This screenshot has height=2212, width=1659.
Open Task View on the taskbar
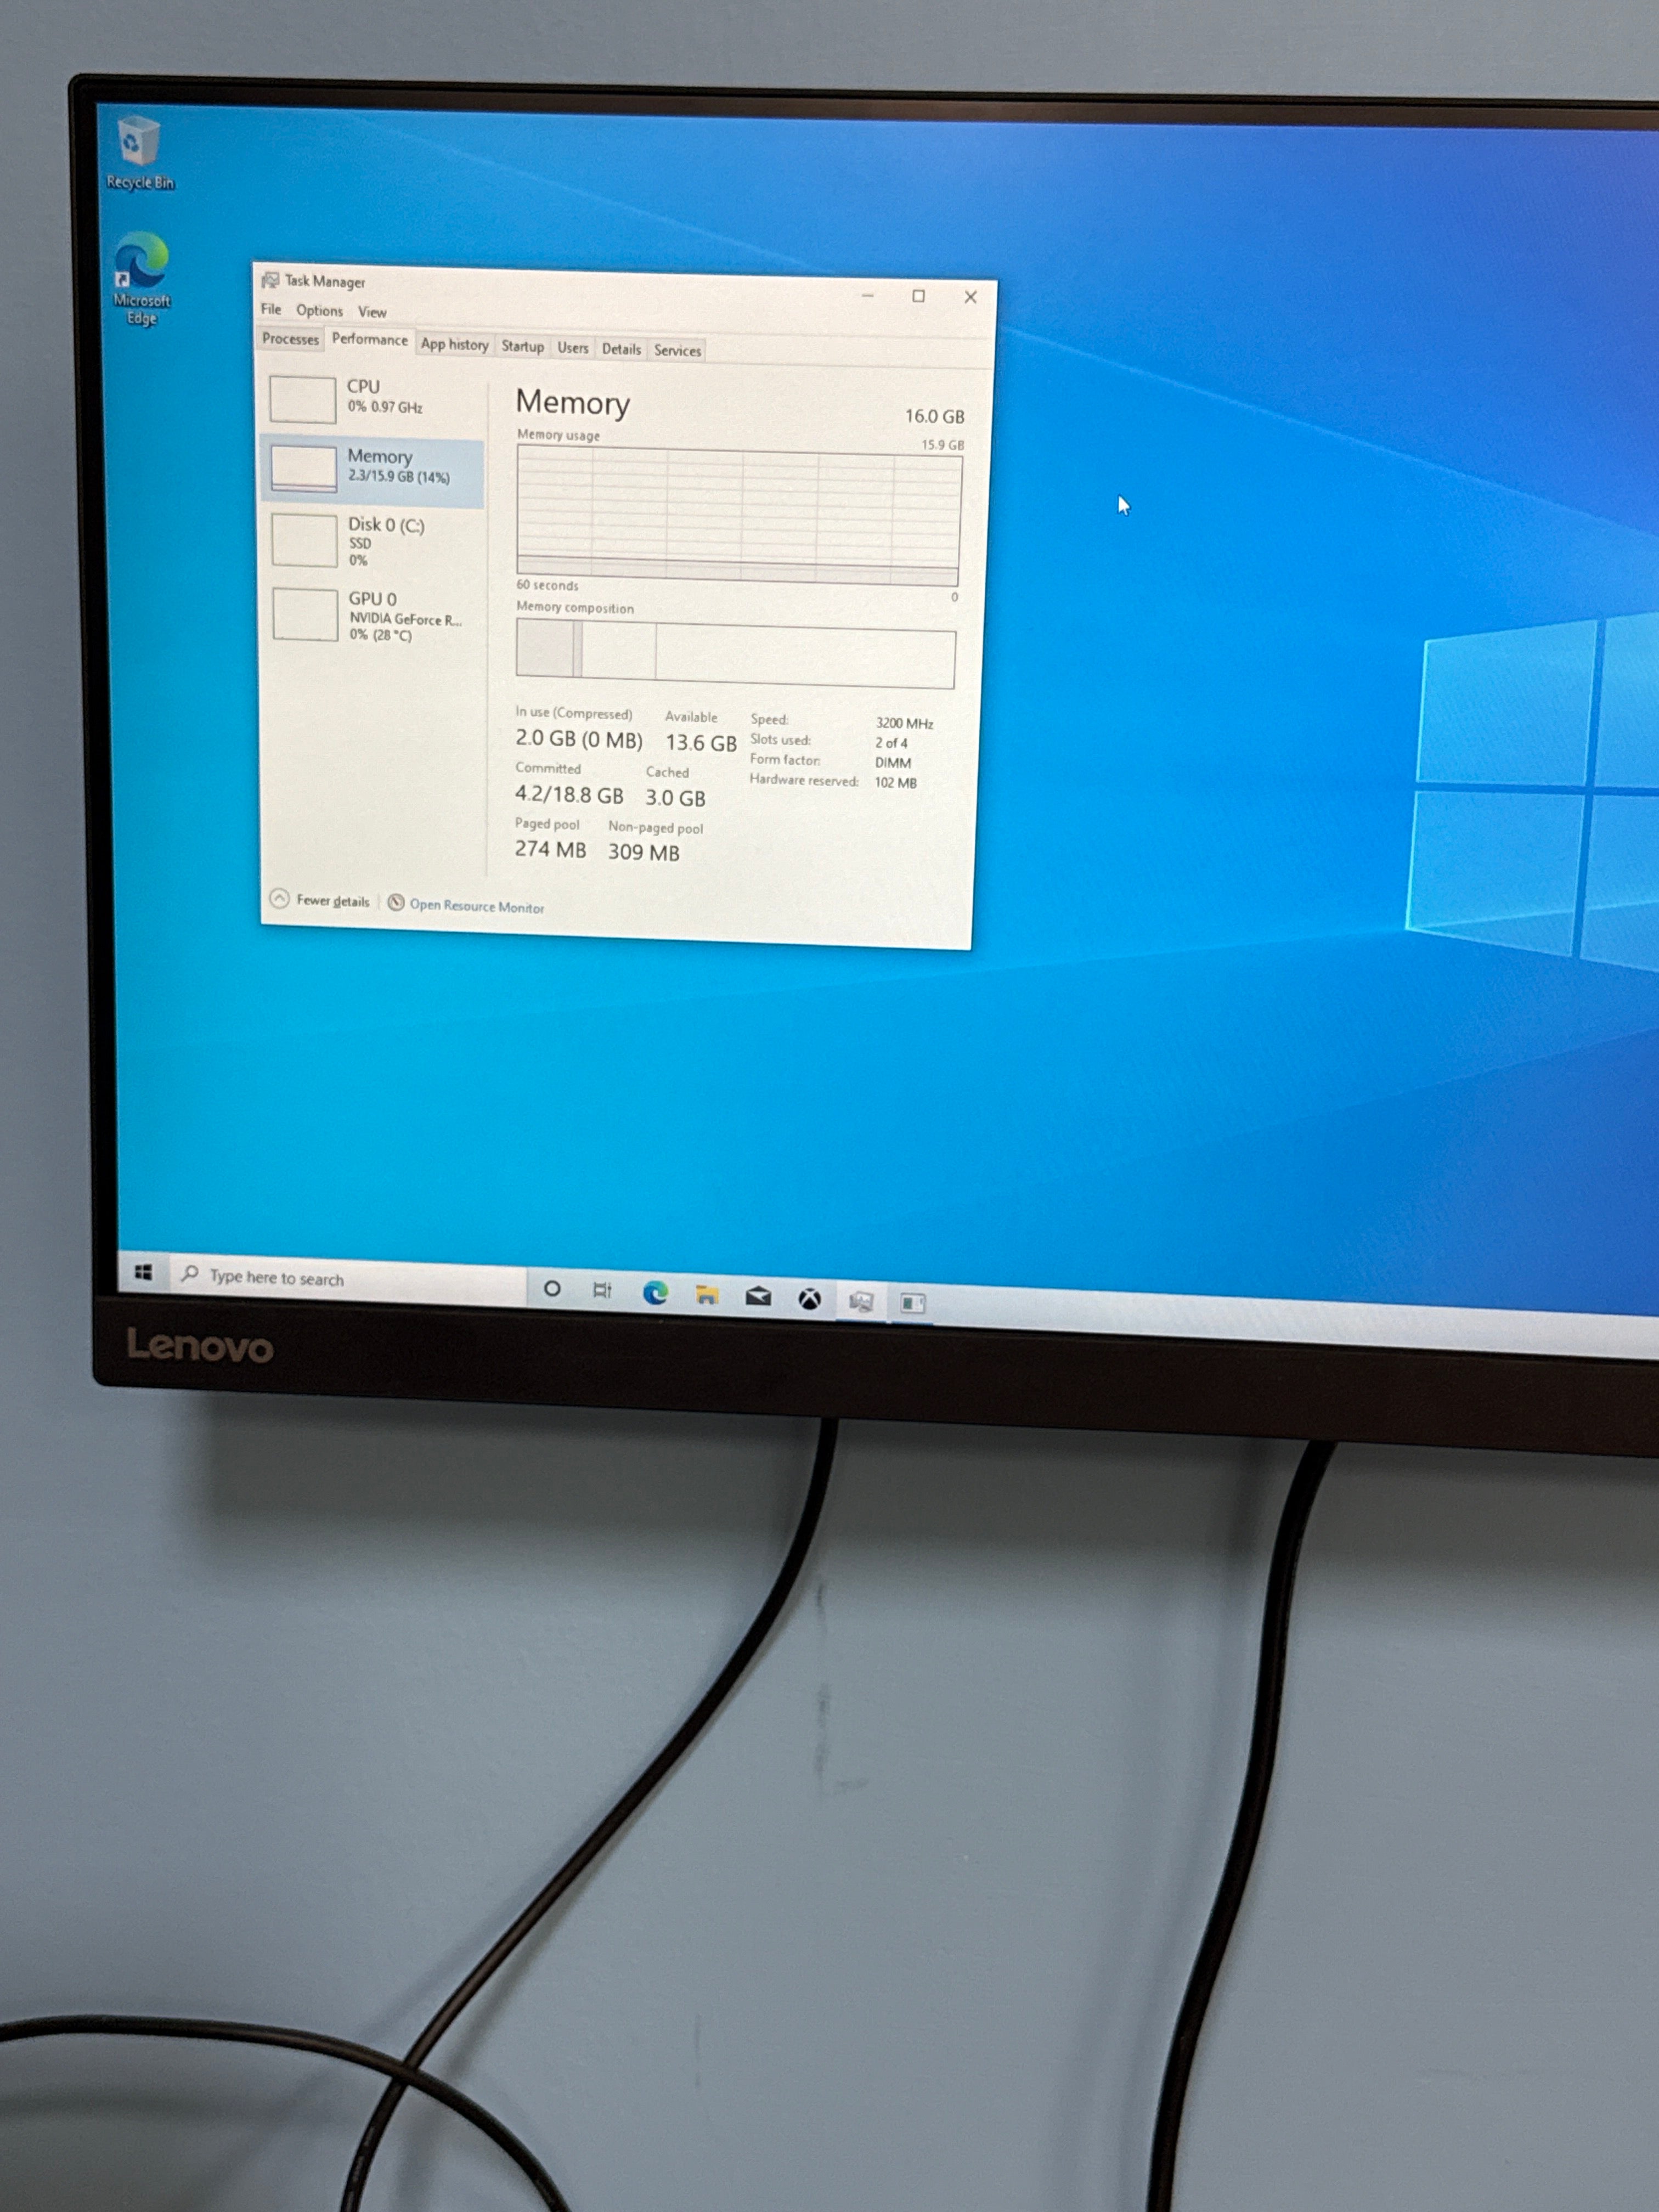point(602,1291)
